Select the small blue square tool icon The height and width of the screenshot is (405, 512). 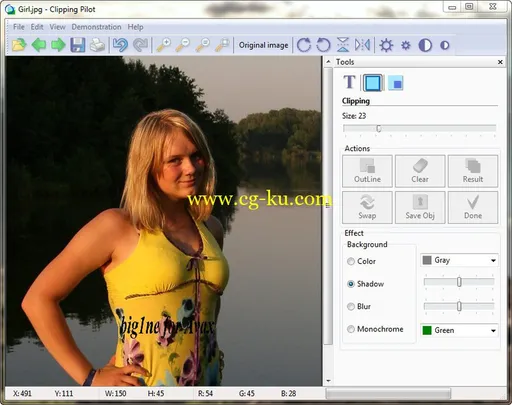click(x=396, y=83)
